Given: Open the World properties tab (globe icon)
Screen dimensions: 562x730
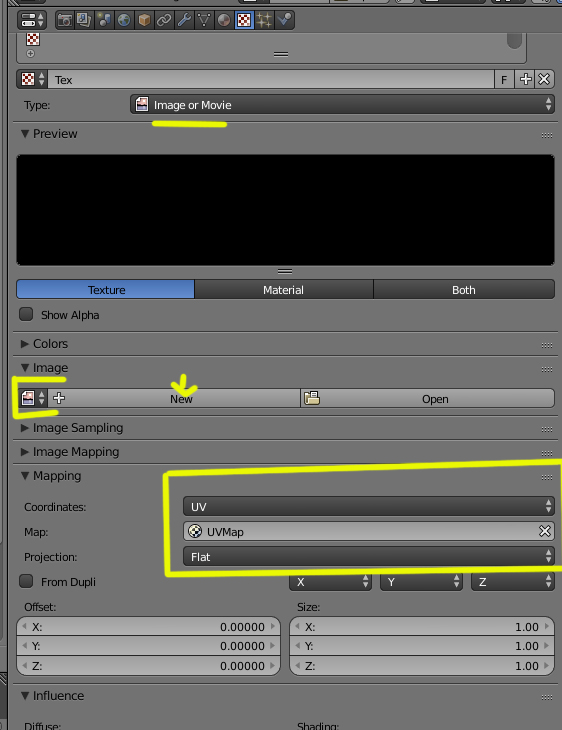Looking at the screenshot, I should tap(124, 20).
